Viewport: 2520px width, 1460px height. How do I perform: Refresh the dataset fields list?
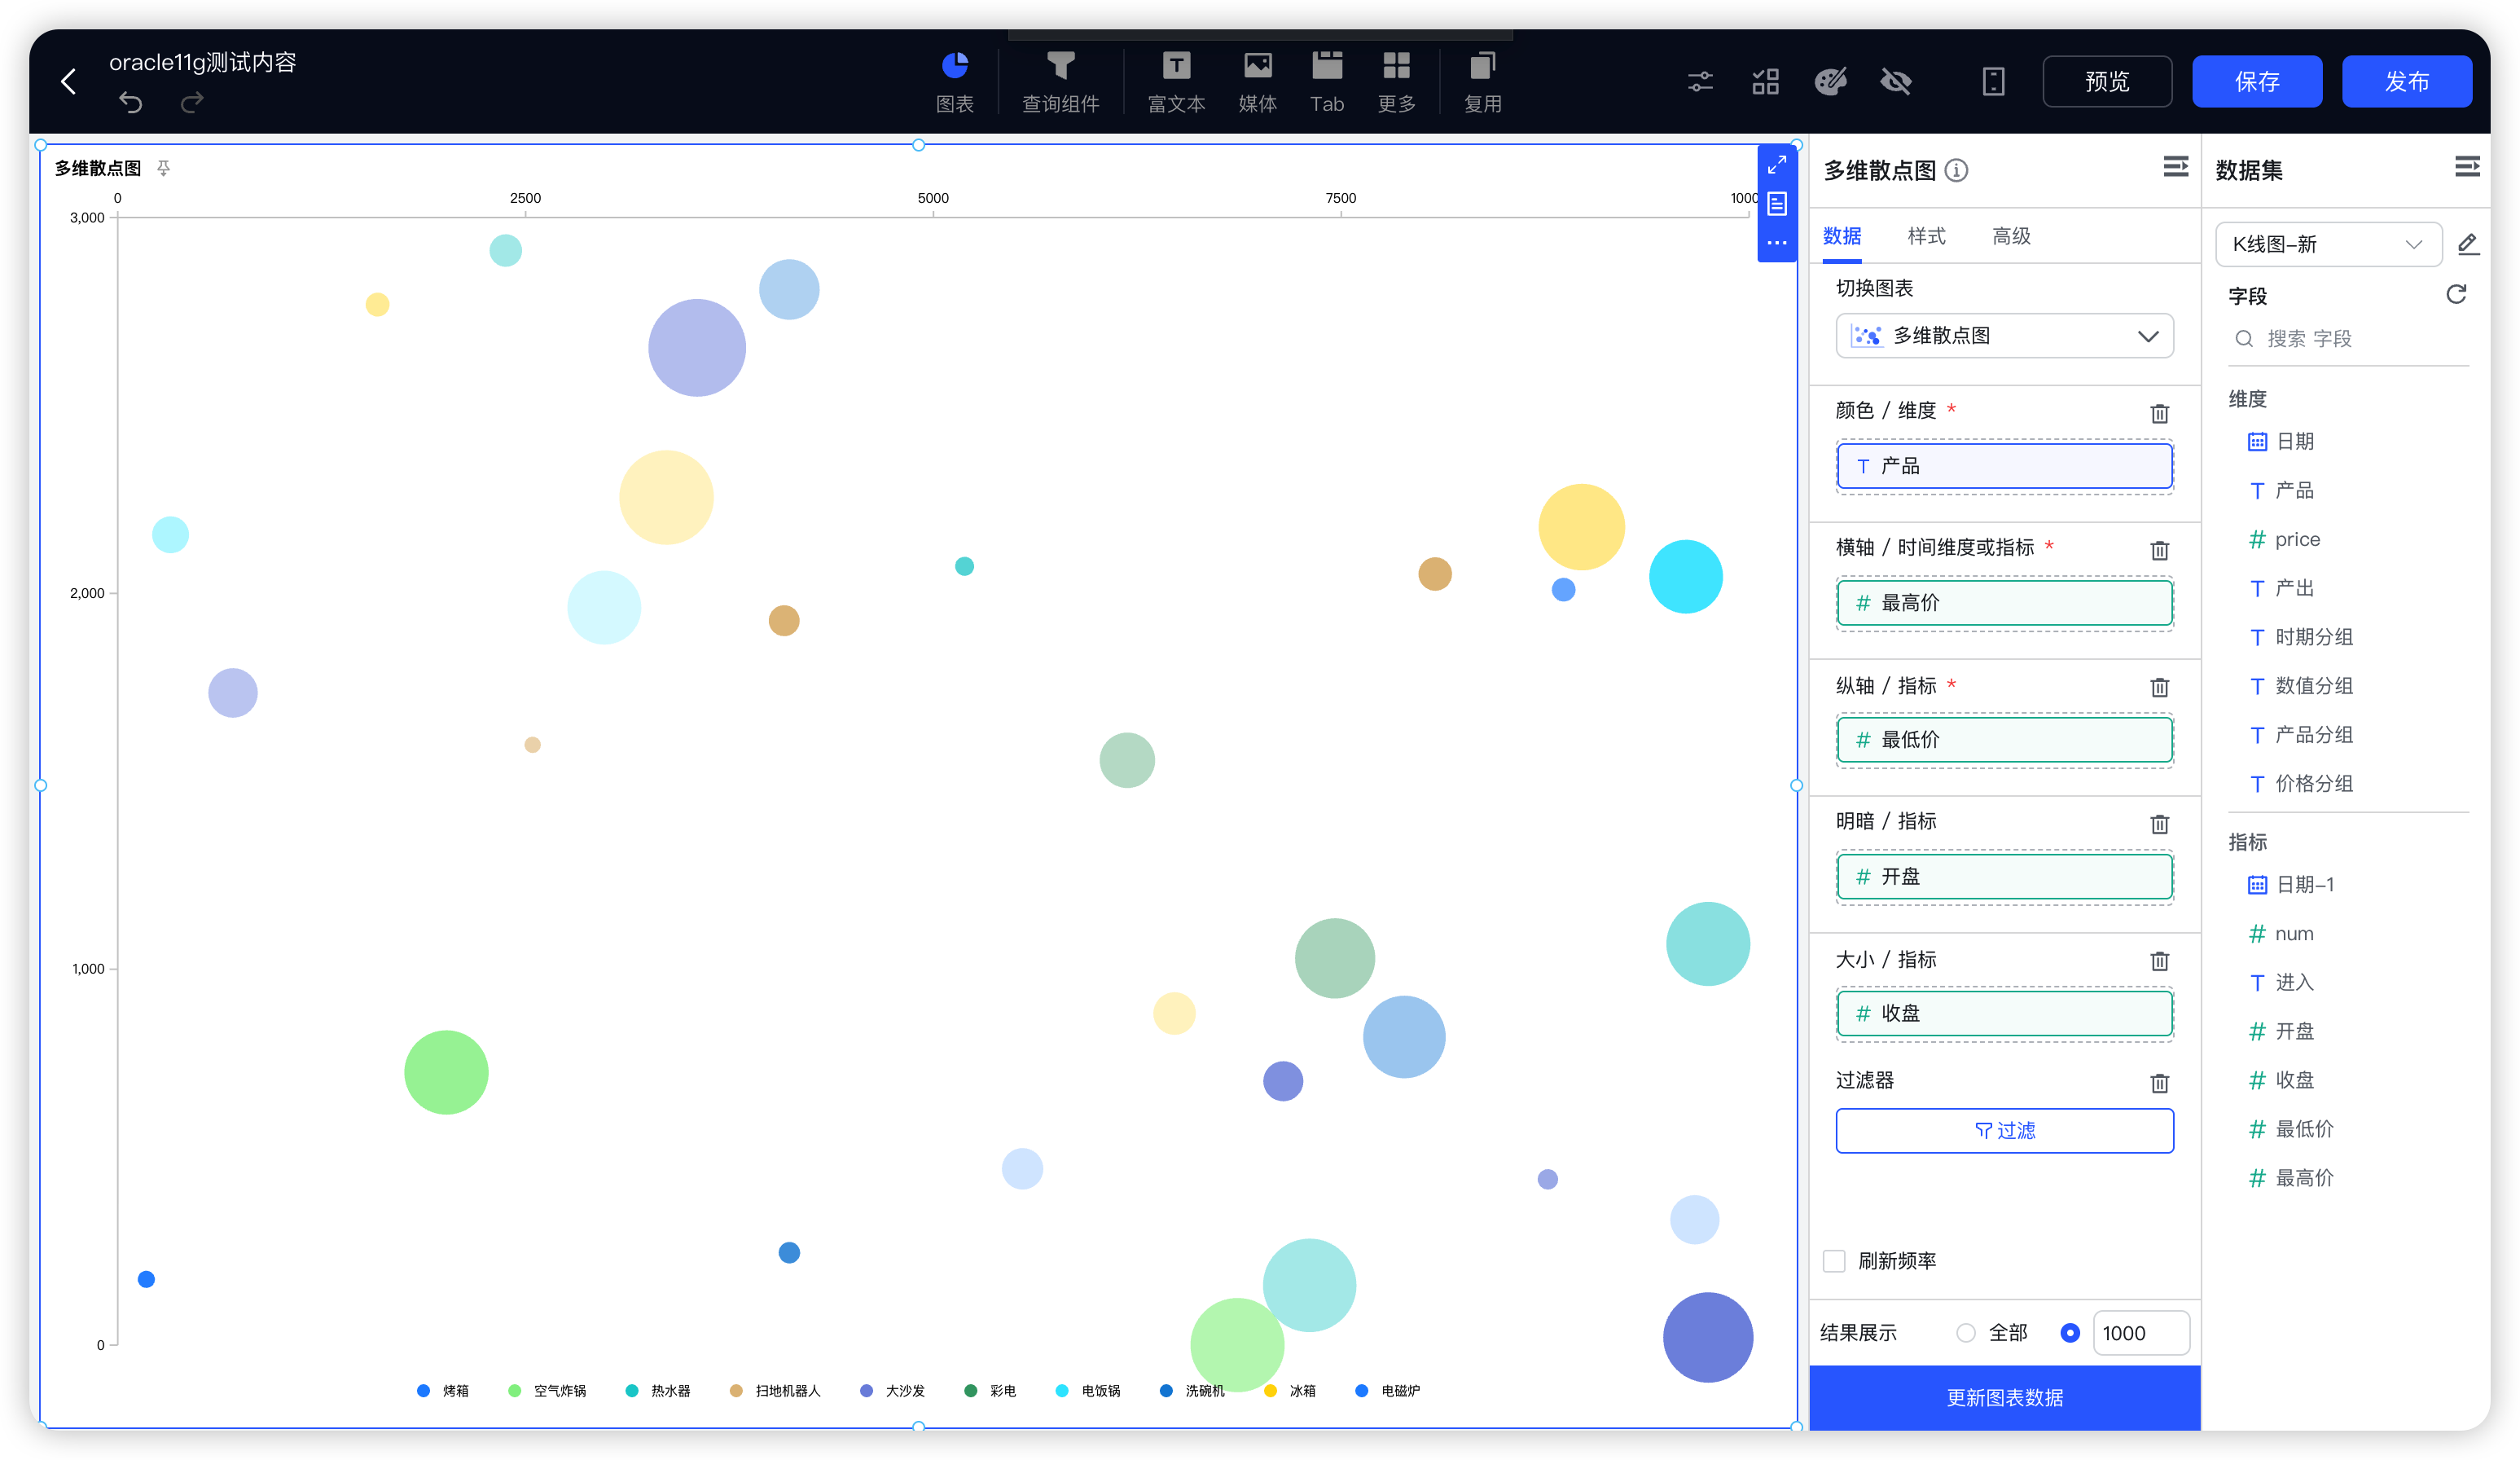pyautogui.click(x=2456, y=294)
